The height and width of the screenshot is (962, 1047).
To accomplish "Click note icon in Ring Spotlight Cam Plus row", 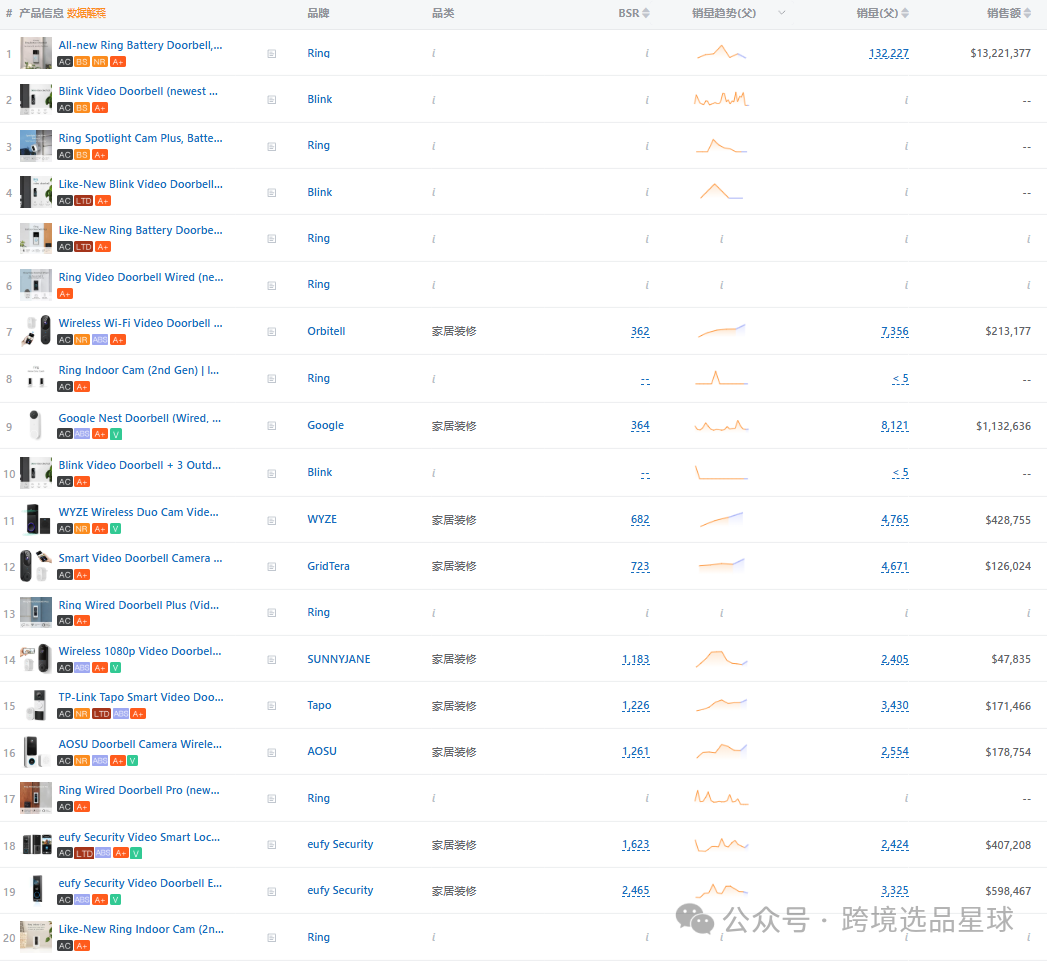I will tap(272, 147).
